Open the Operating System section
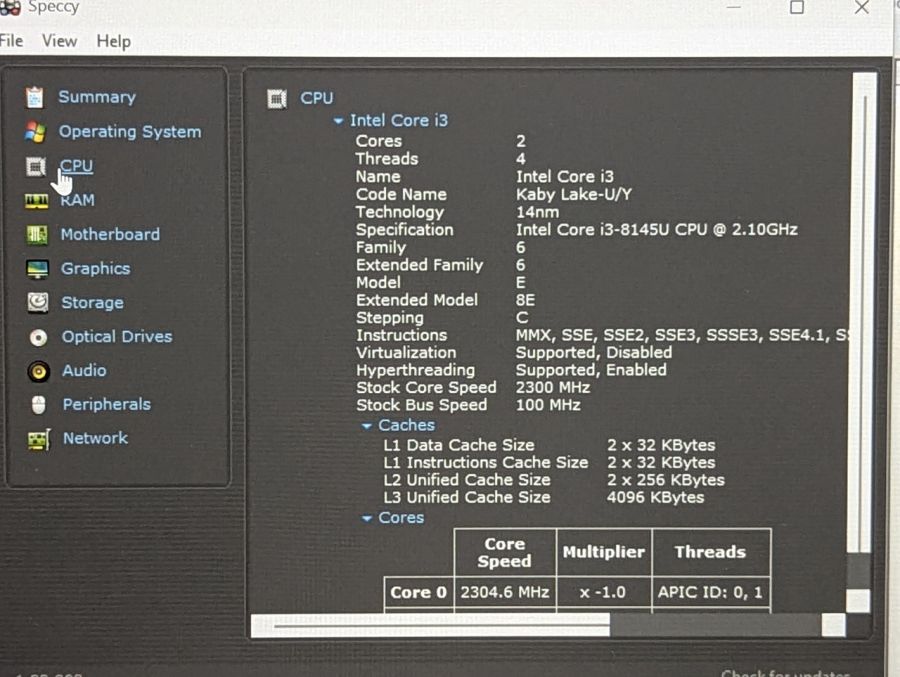This screenshot has width=900, height=677. coord(130,131)
